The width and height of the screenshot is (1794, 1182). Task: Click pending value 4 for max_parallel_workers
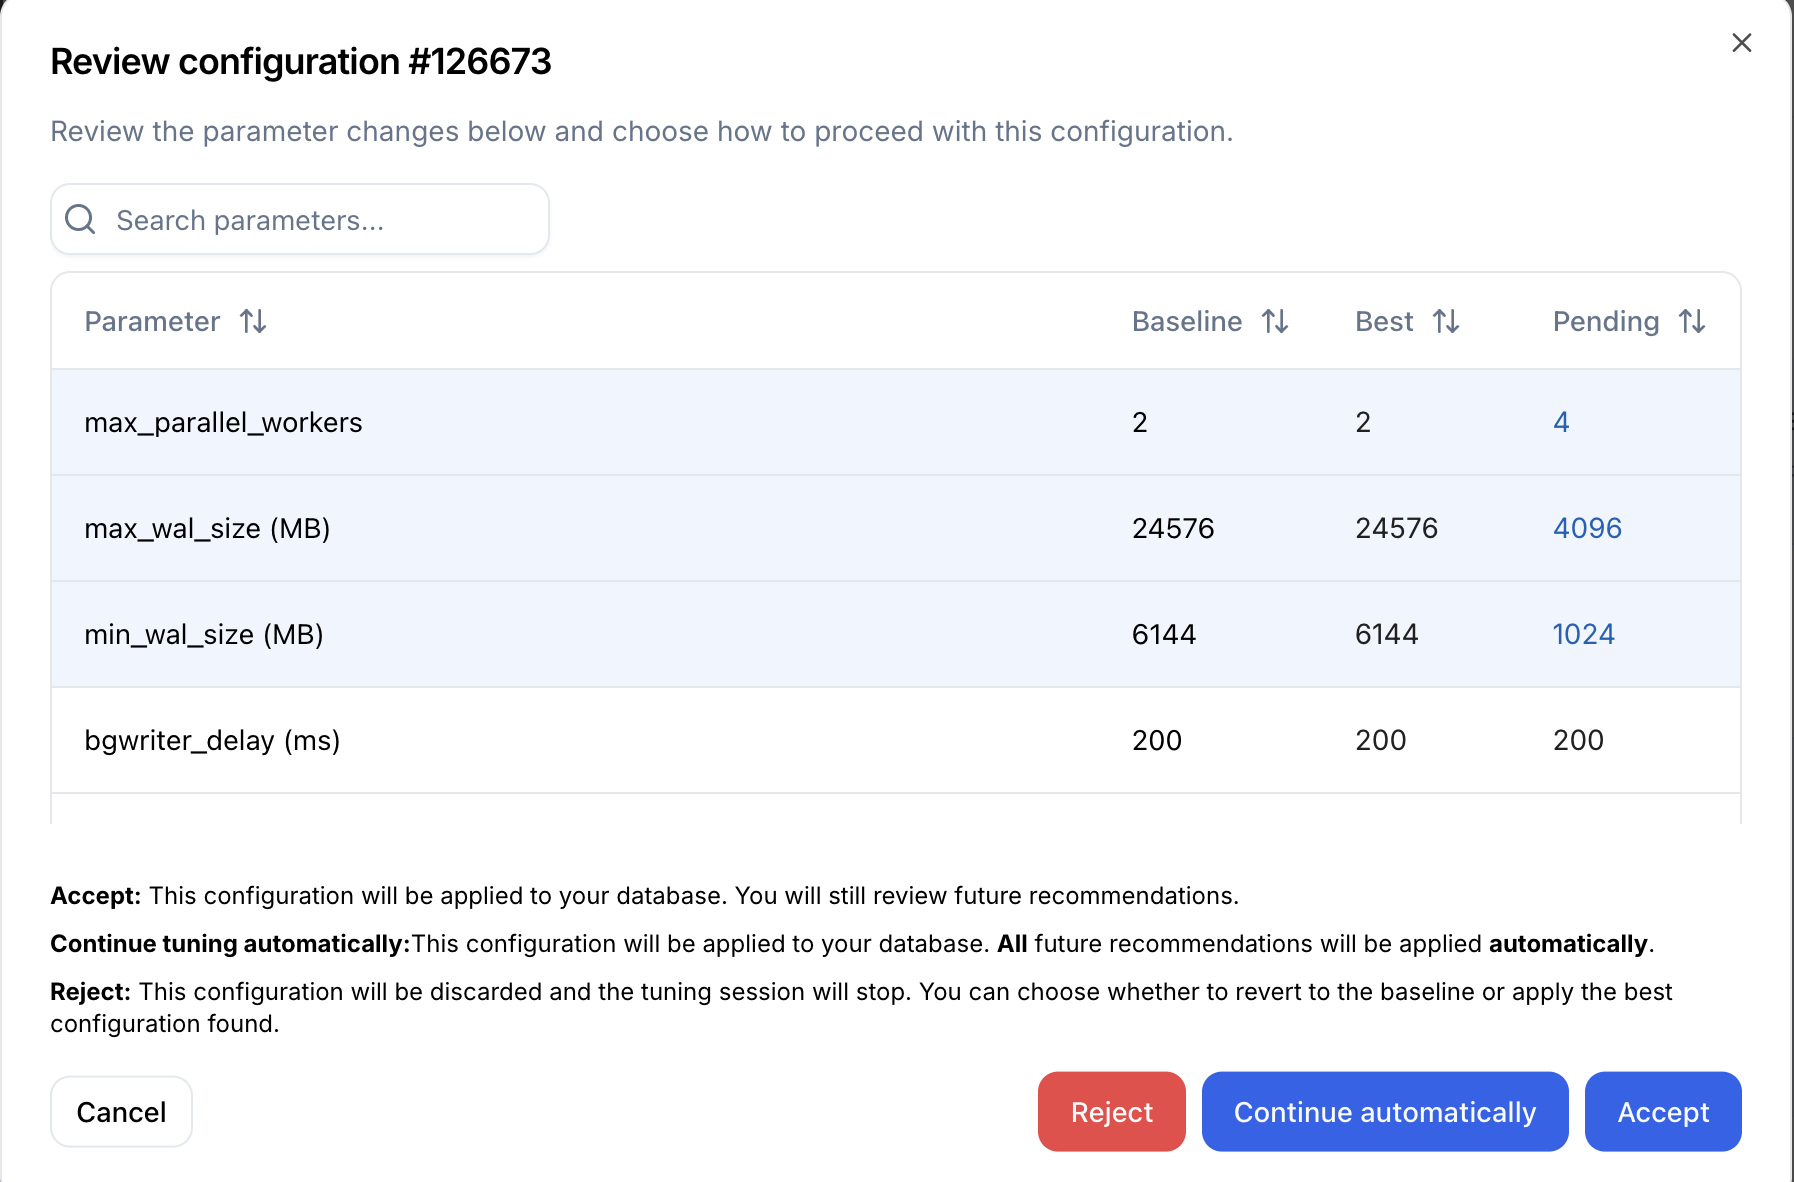(x=1561, y=422)
